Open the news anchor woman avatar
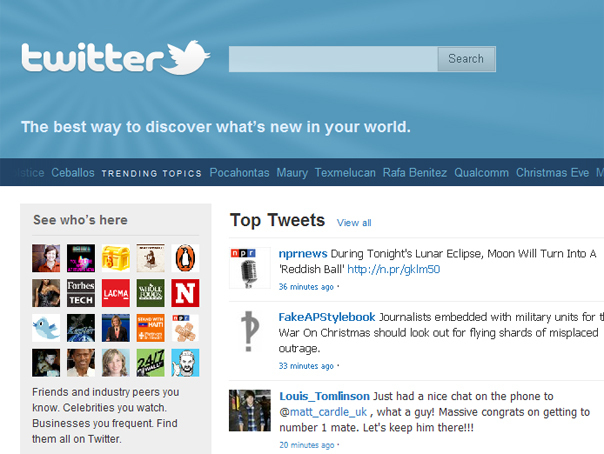This screenshot has height=454, width=604. tap(116, 328)
